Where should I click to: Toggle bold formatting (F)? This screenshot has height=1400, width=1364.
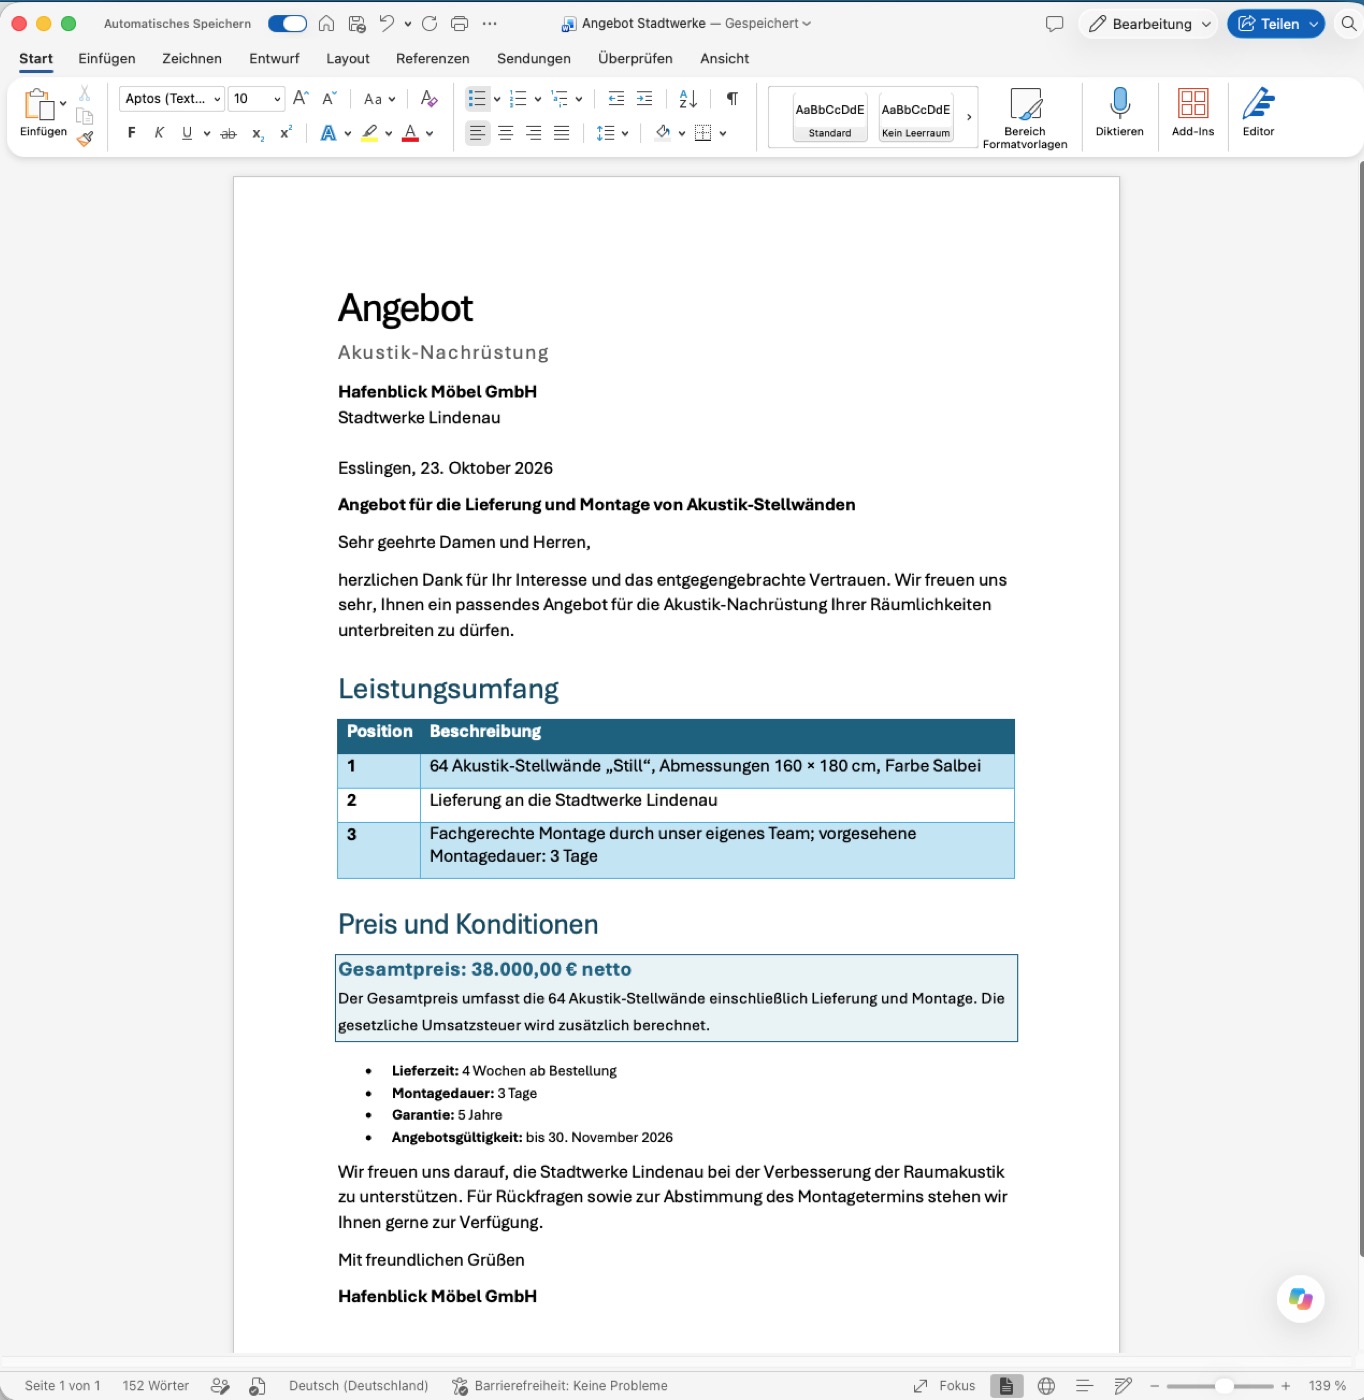131,133
